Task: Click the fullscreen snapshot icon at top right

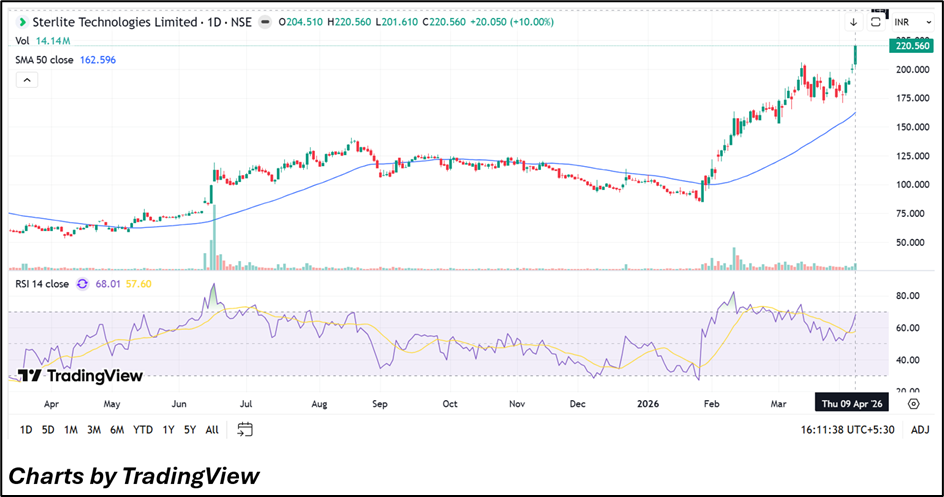Action: 877,21
